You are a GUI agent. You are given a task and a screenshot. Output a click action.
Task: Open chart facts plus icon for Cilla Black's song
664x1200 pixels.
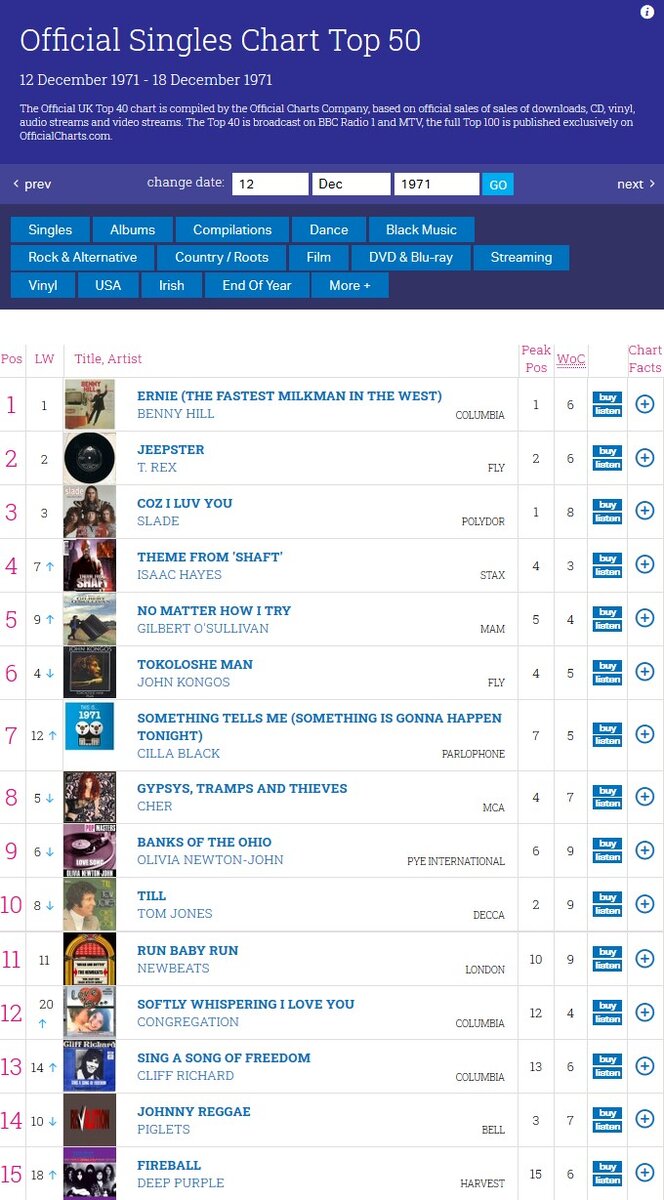(x=645, y=735)
